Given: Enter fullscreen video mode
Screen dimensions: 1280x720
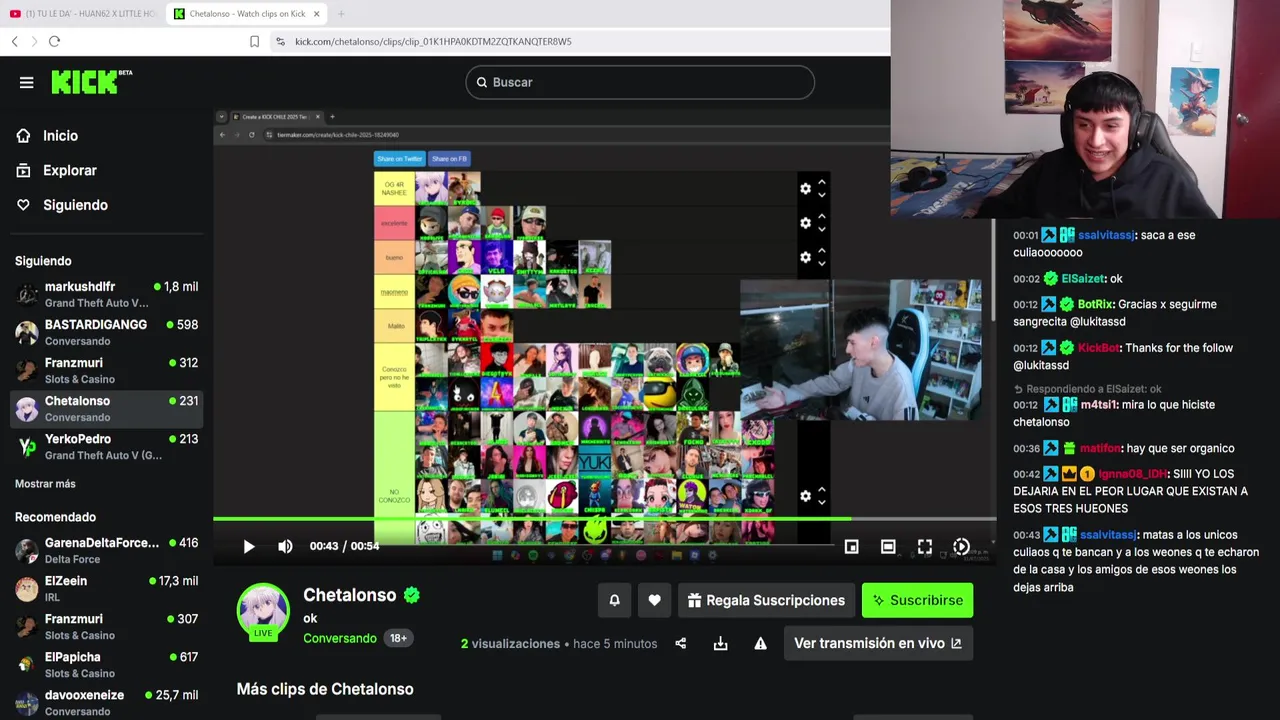Looking at the screenshot, I should pyautogui.click(x=925, y=546).
